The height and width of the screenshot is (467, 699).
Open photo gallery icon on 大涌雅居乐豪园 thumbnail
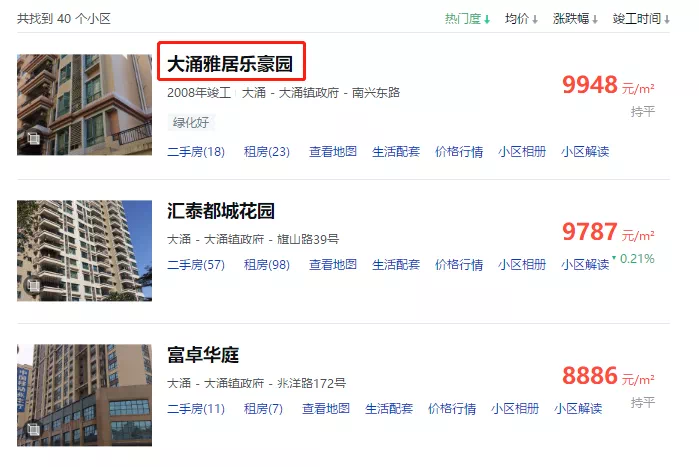pos(33,139)
